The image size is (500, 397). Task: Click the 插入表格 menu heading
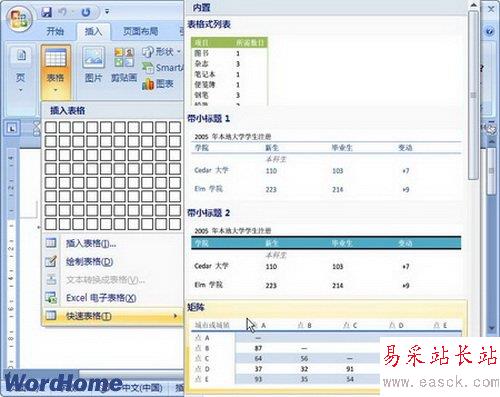pyautogui.click(x=68, y=111)
